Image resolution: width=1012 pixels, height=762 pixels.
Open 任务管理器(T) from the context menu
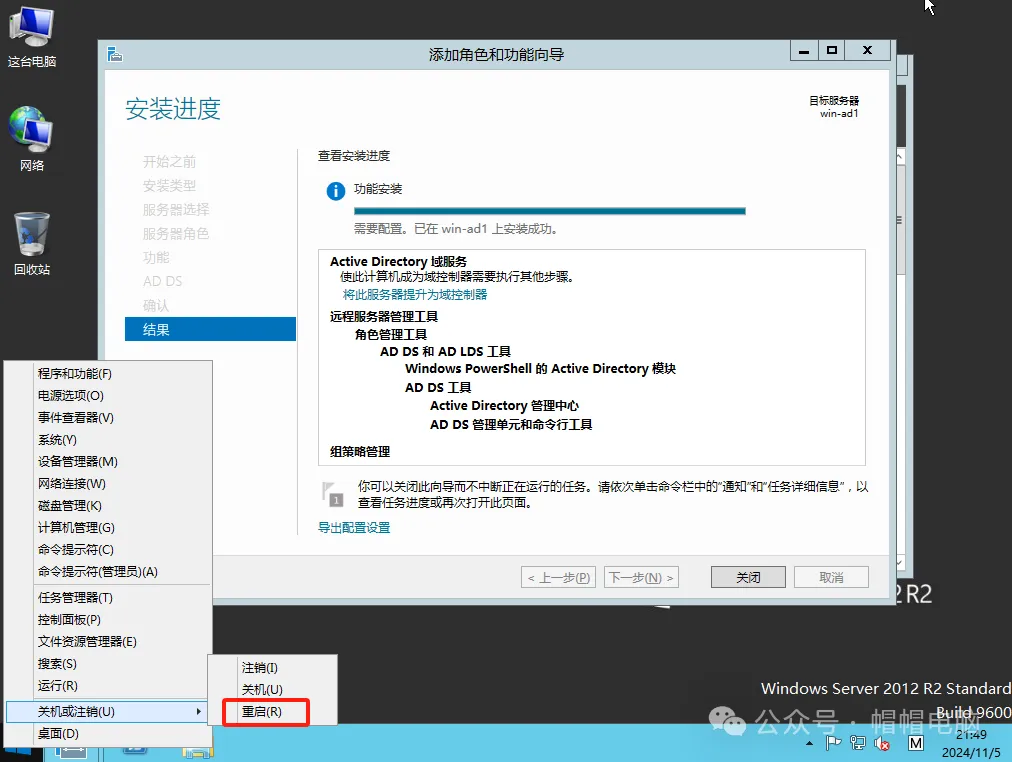pos(75,598)
